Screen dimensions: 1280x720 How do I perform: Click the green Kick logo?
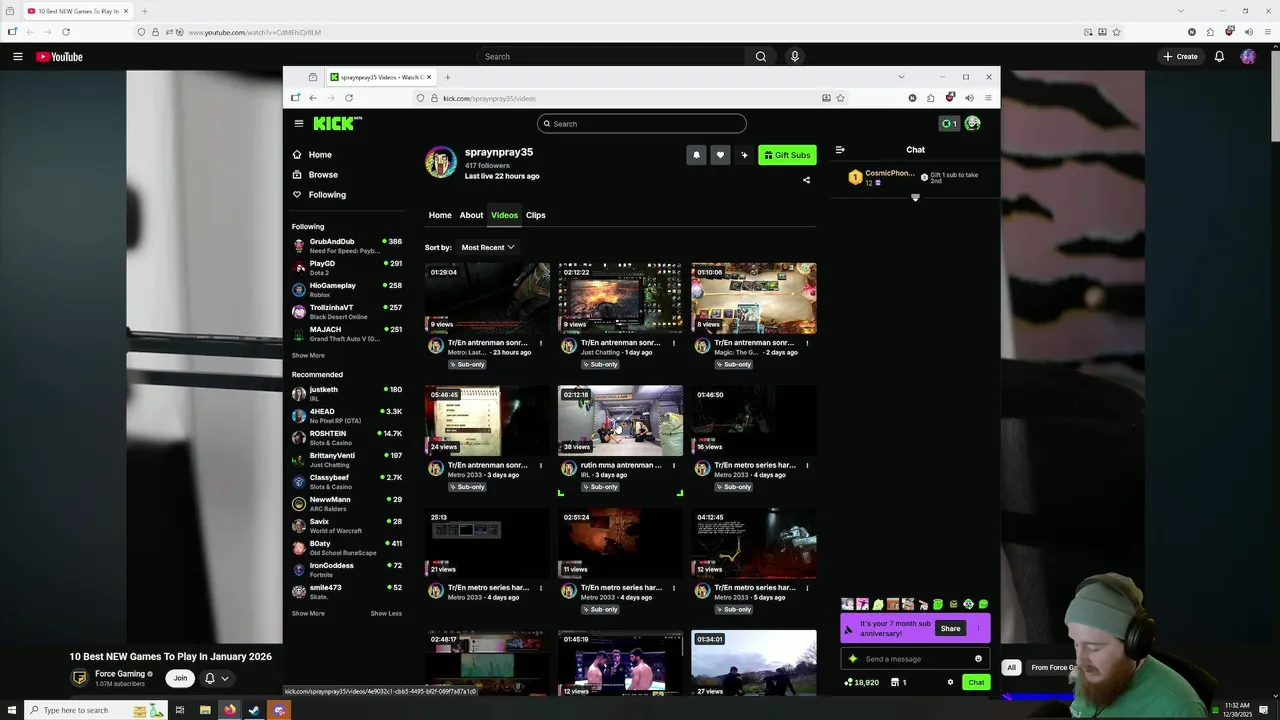coord(337,123)
